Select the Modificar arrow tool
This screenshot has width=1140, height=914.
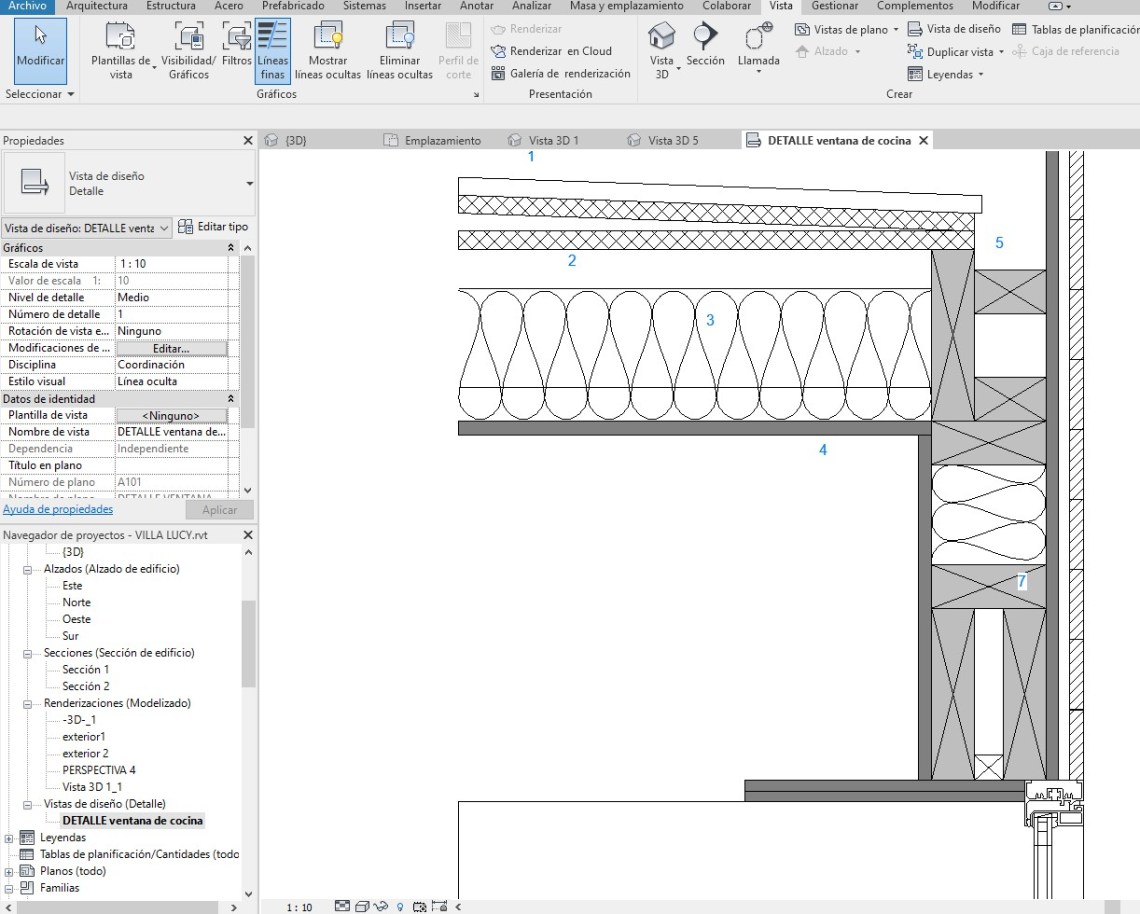[40, 47]
